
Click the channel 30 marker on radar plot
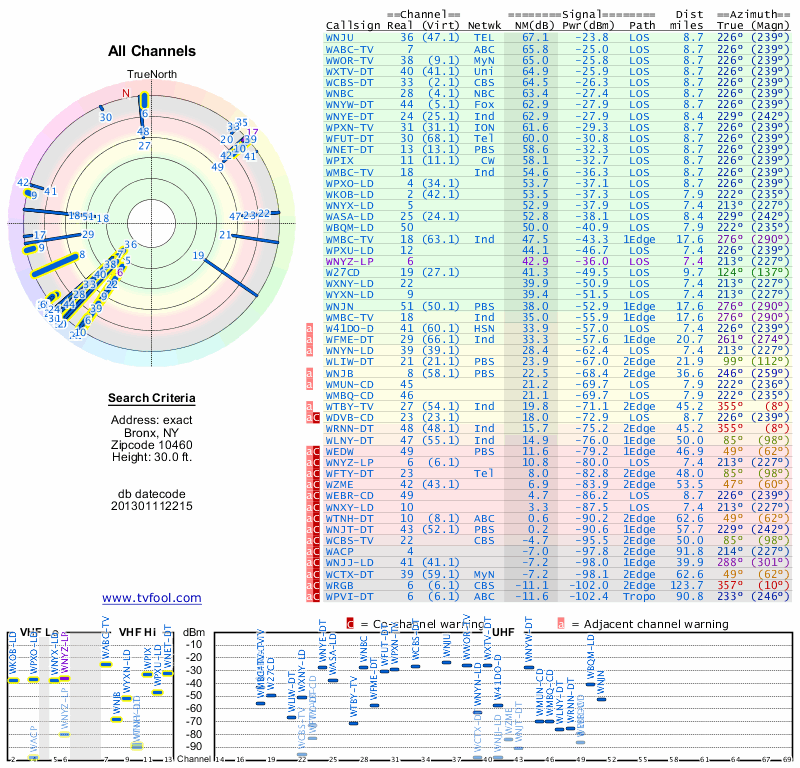coord(106,117)
